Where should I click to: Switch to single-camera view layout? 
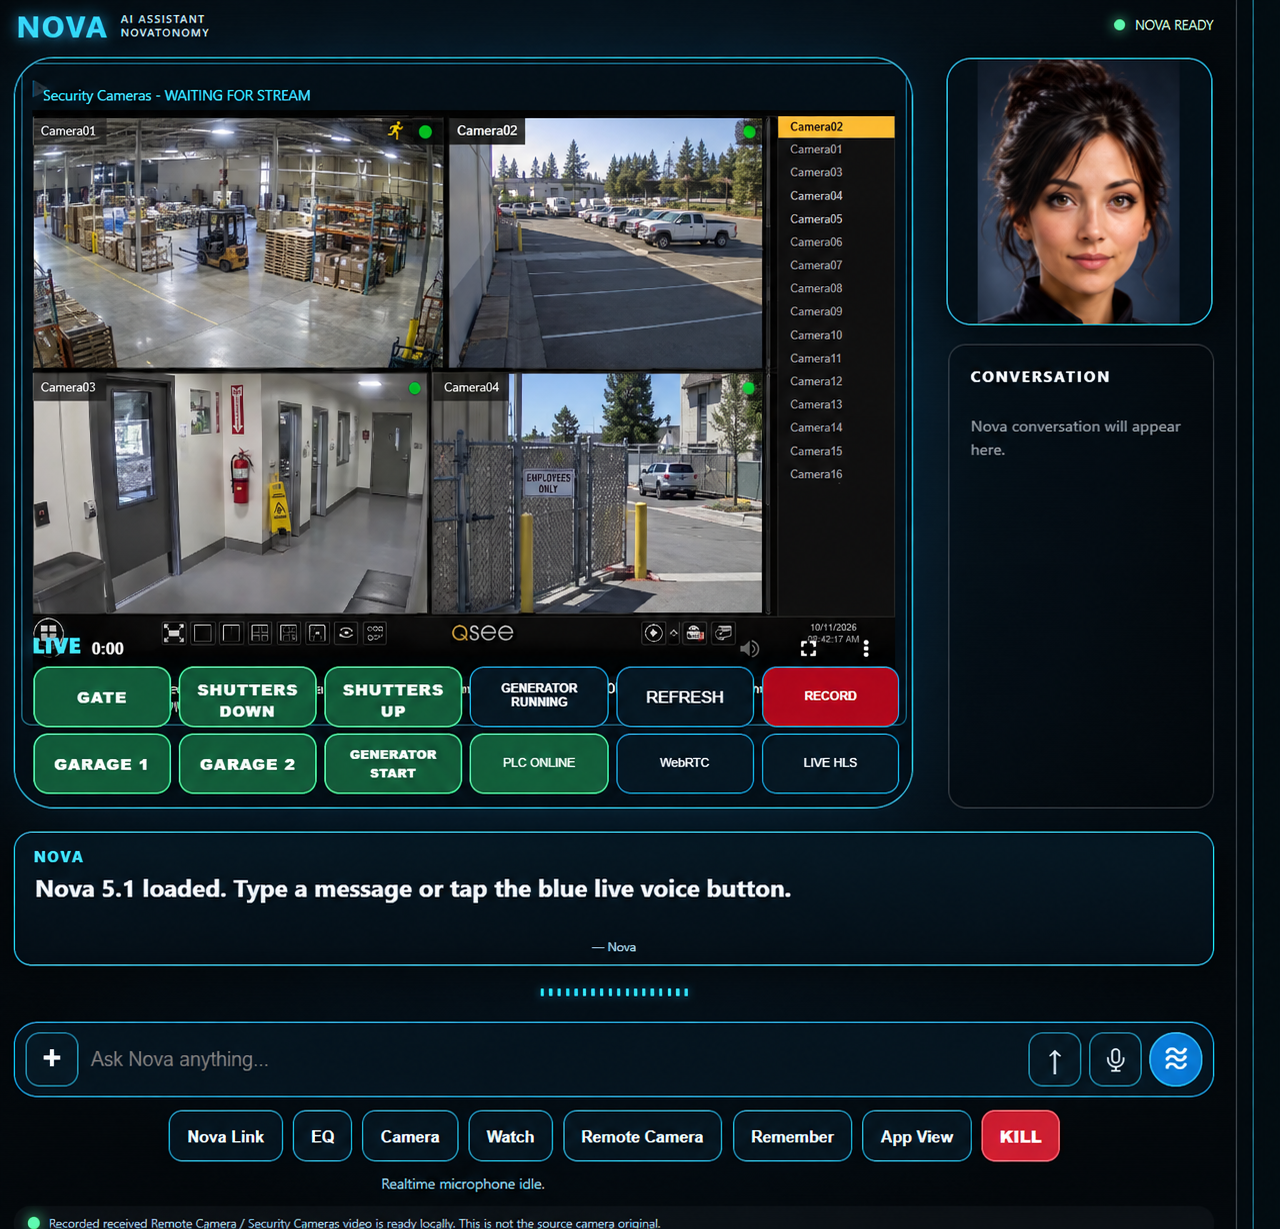[203, 633]
